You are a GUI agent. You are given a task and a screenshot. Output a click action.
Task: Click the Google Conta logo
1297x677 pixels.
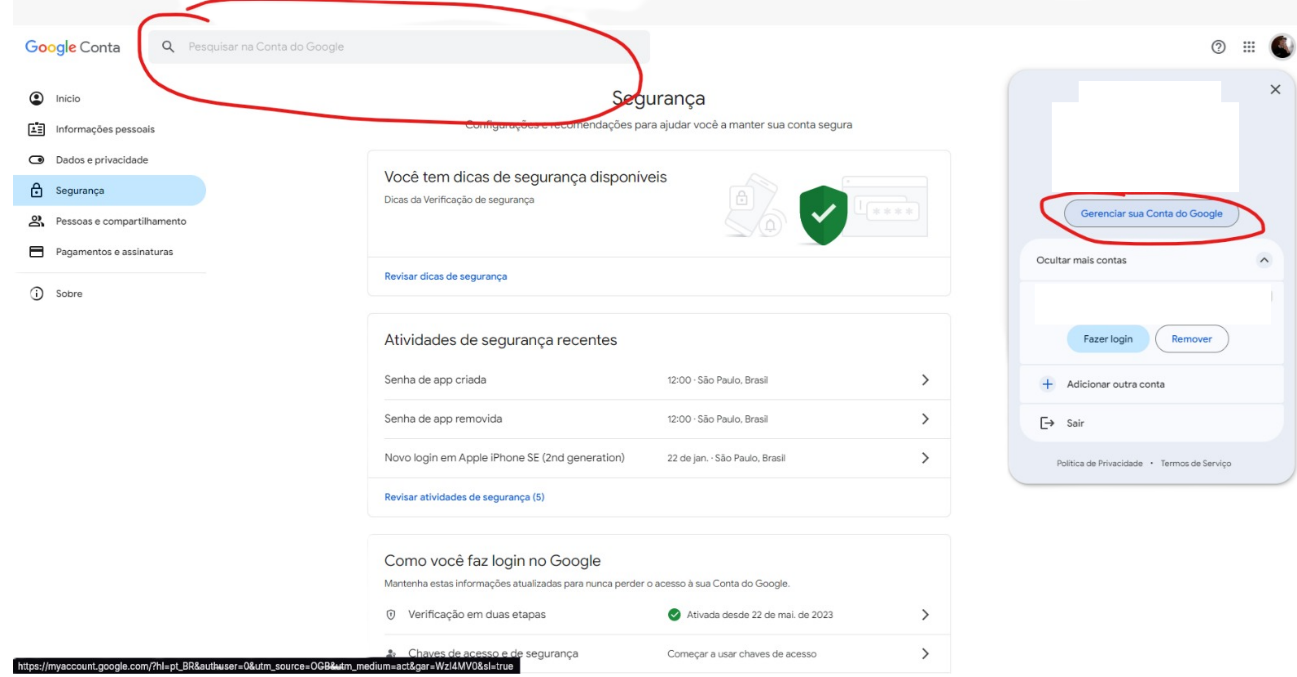72,47
